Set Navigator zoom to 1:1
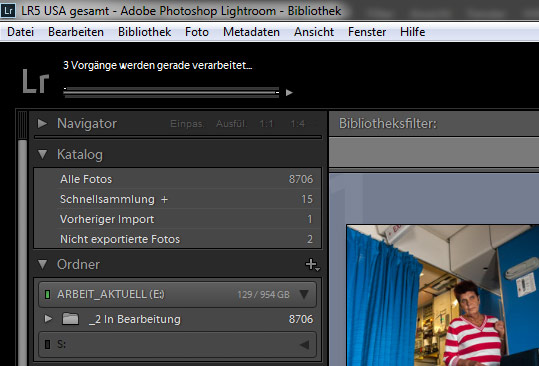 point(266,124)
